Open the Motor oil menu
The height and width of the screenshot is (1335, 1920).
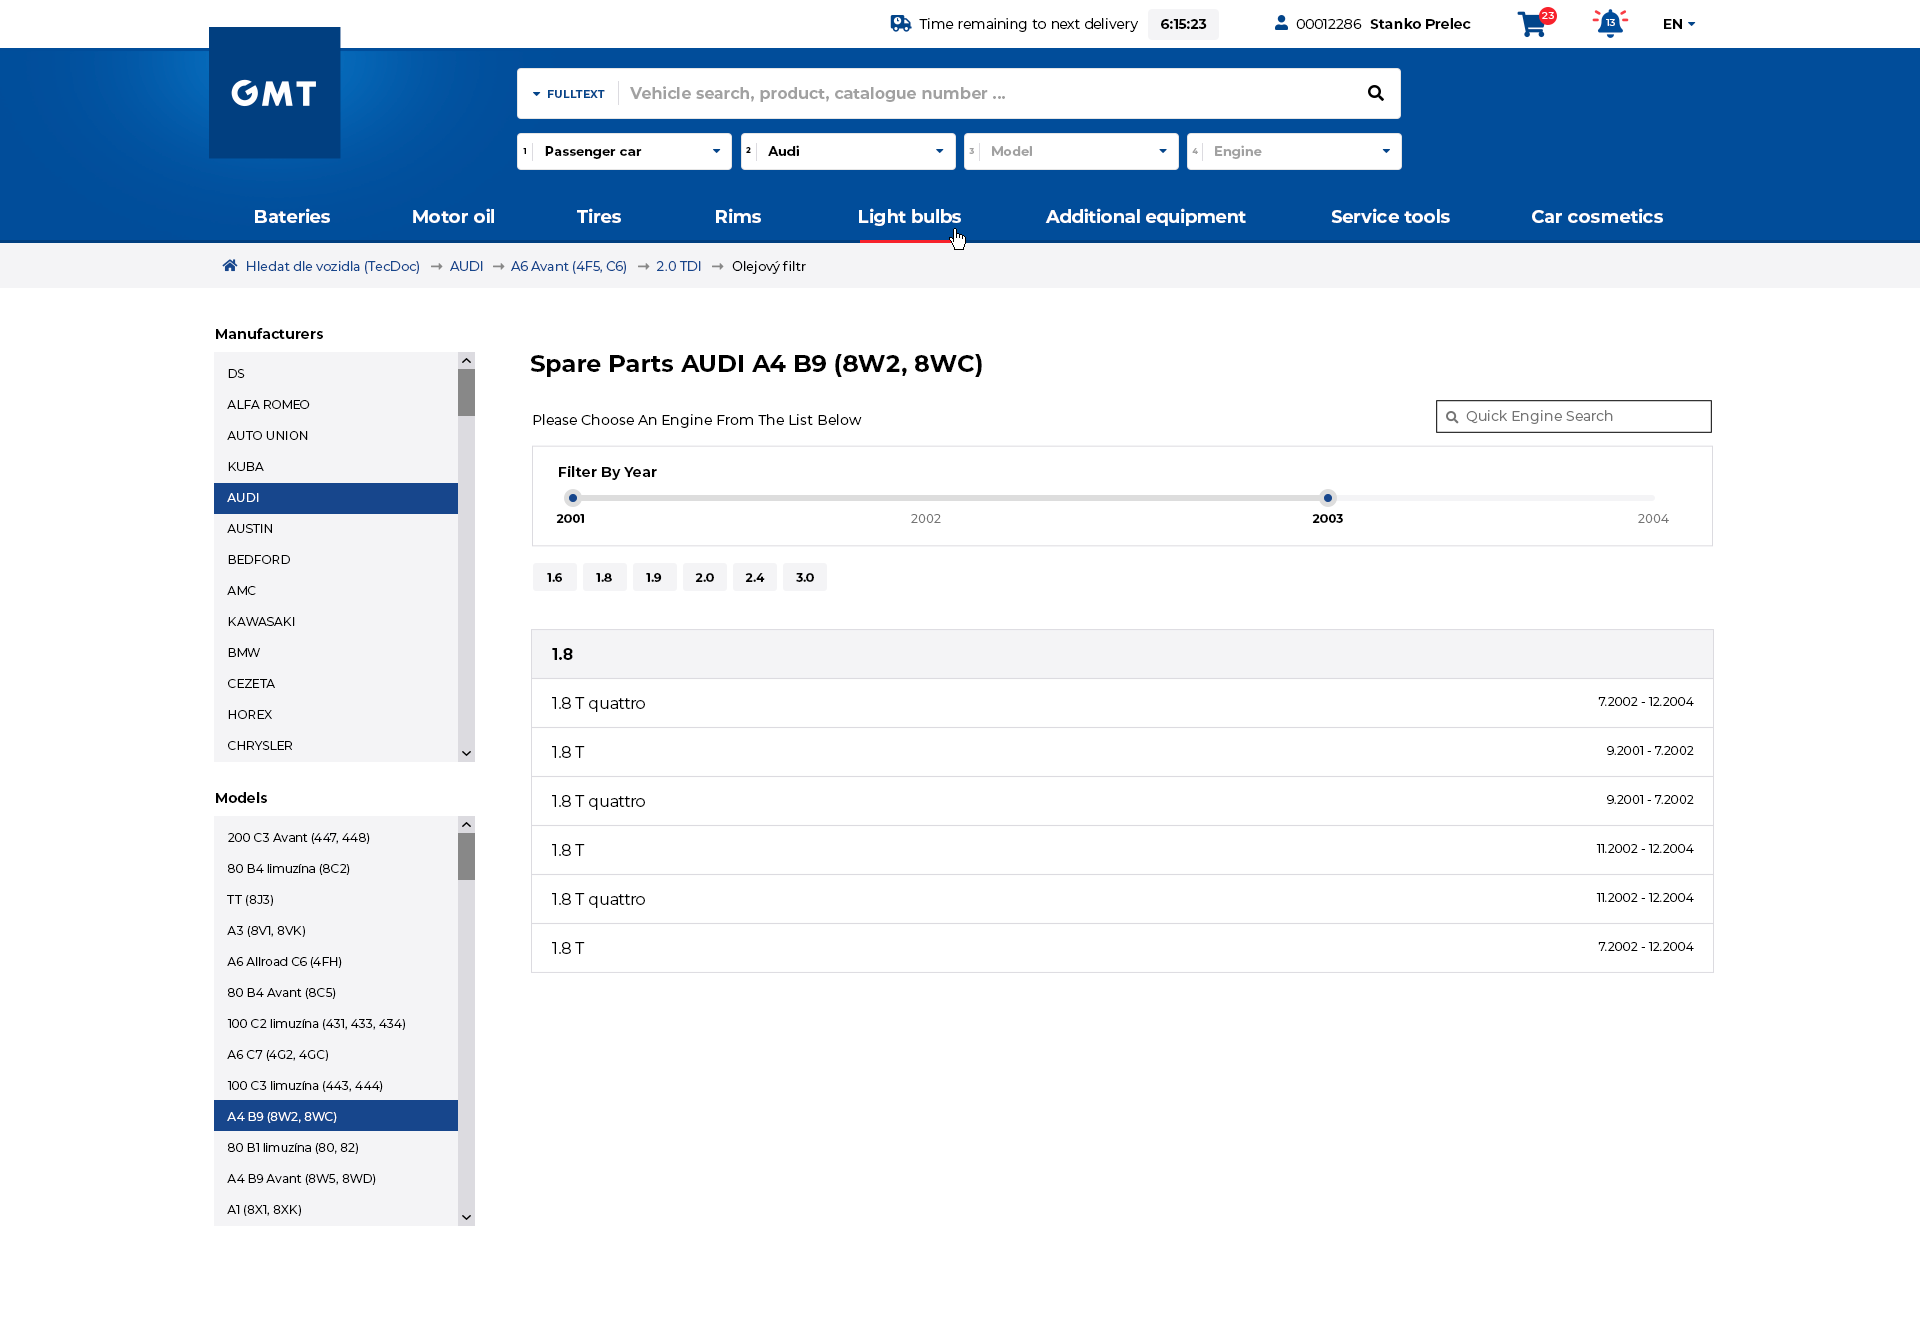[453, 217]
